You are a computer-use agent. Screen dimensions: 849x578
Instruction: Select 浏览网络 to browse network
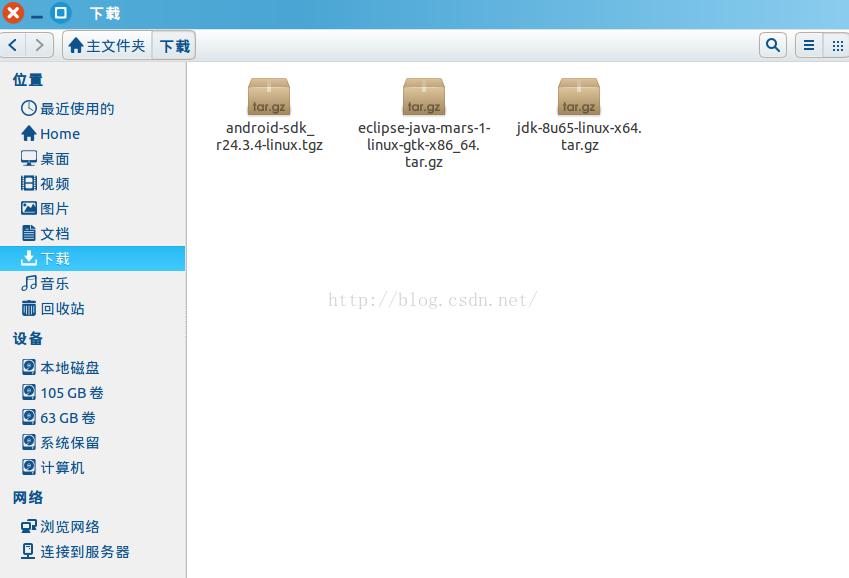(x=69, y=527)
